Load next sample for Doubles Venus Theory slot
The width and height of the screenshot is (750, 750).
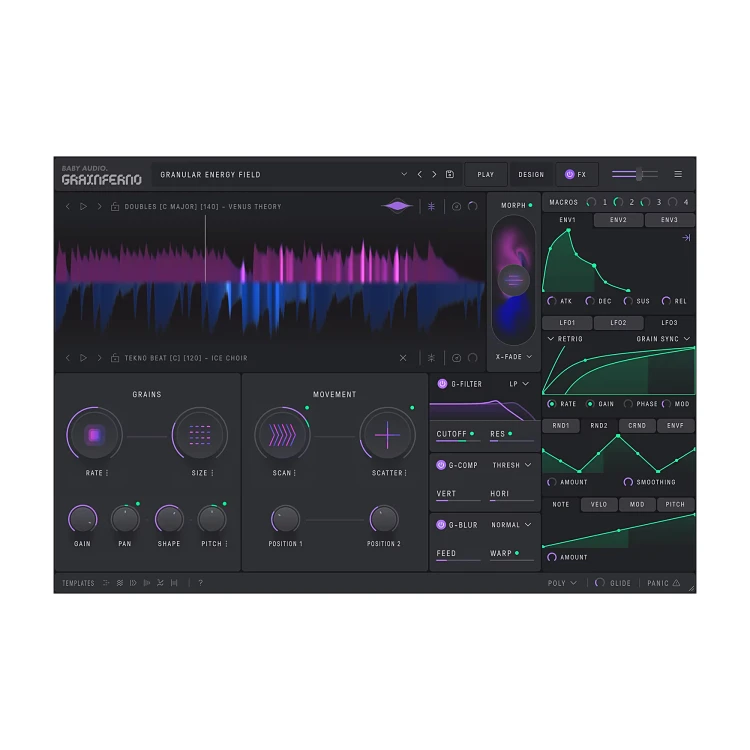(99, 207)
